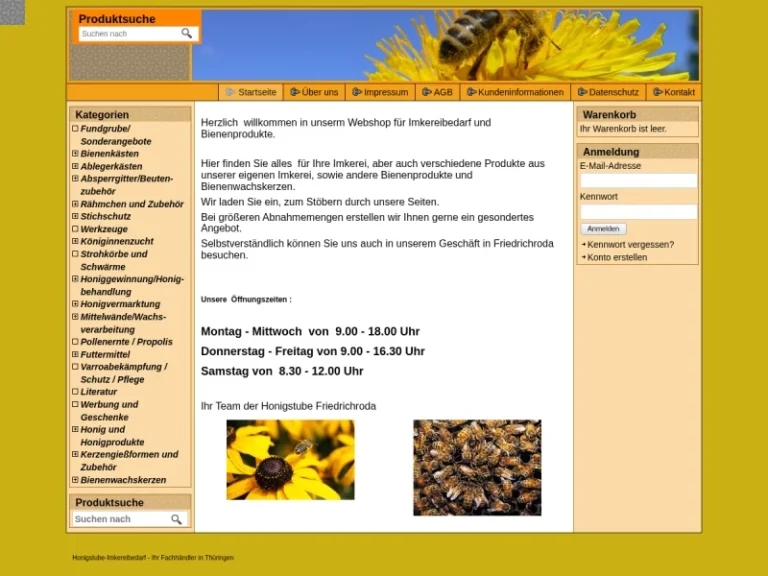This screenshot has height=576, width=768.
Task: Click the magnifier icon in top Produktsuche
Action: (x=187, y=33)
